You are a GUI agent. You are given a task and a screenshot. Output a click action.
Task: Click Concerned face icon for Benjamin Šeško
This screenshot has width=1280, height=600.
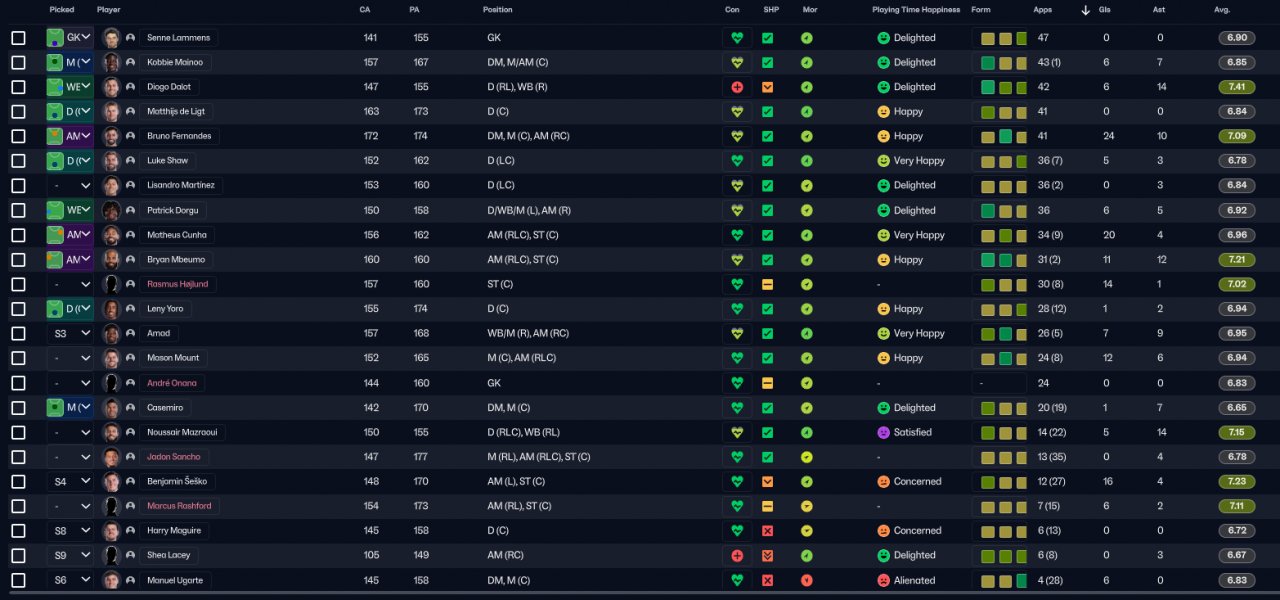point(883,481)
